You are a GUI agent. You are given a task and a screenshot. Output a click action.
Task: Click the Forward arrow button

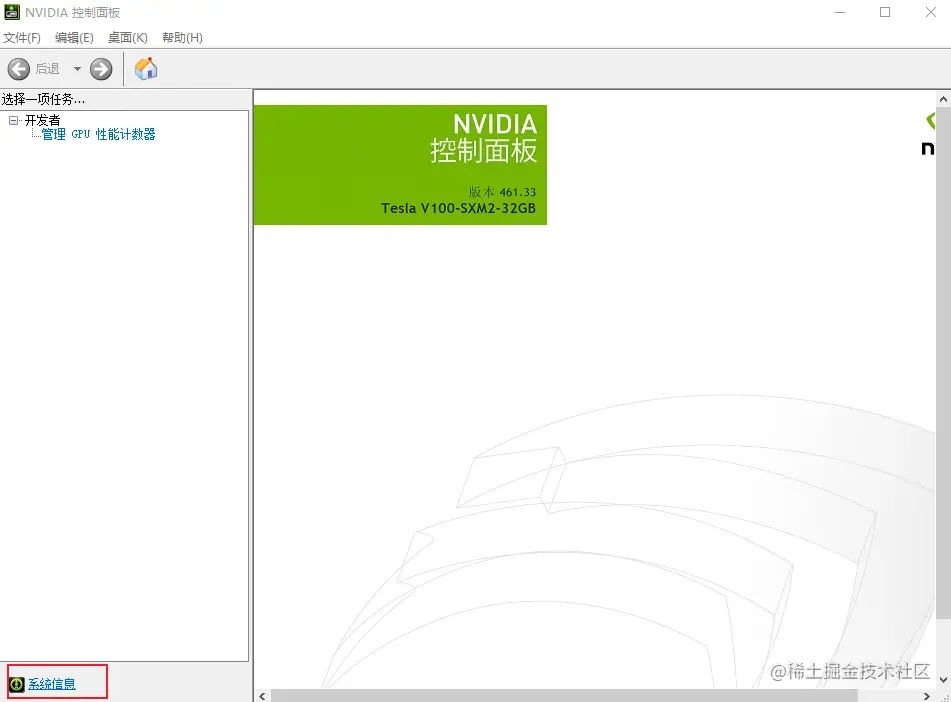pos(101,69)
